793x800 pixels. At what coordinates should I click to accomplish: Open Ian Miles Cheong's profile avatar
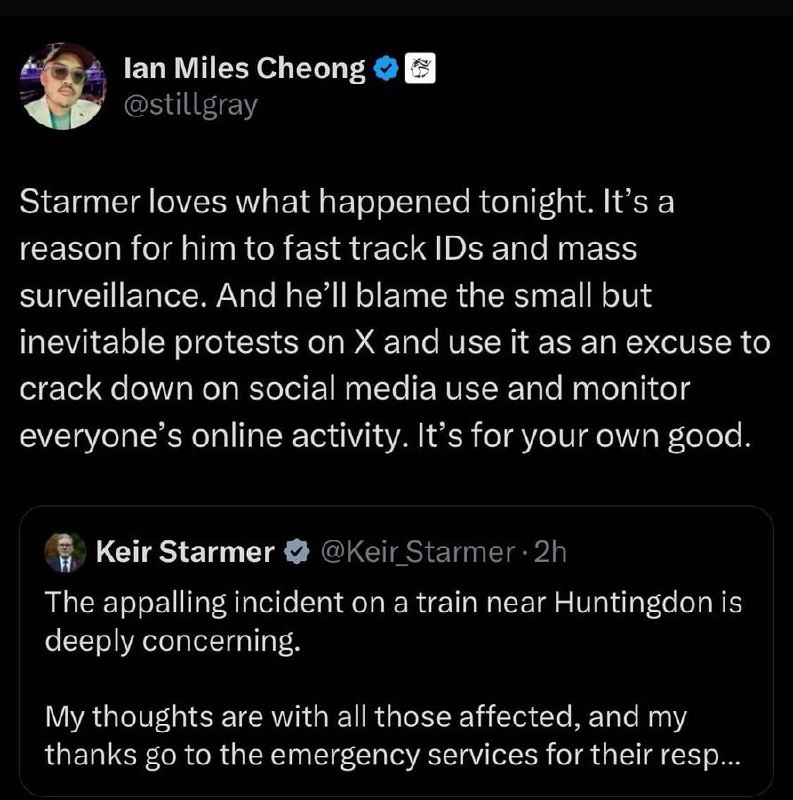point(62,87)
